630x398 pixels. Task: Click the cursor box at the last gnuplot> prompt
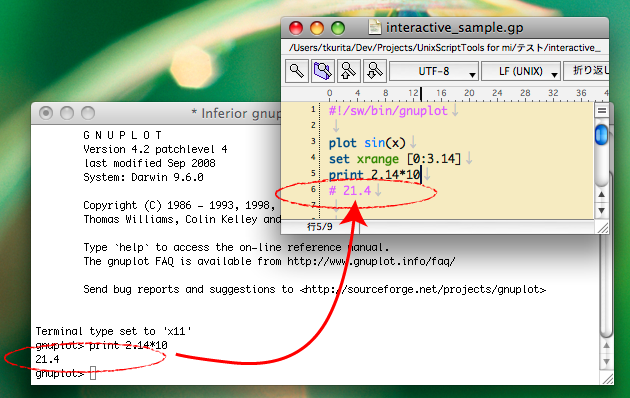click(93, 374)
